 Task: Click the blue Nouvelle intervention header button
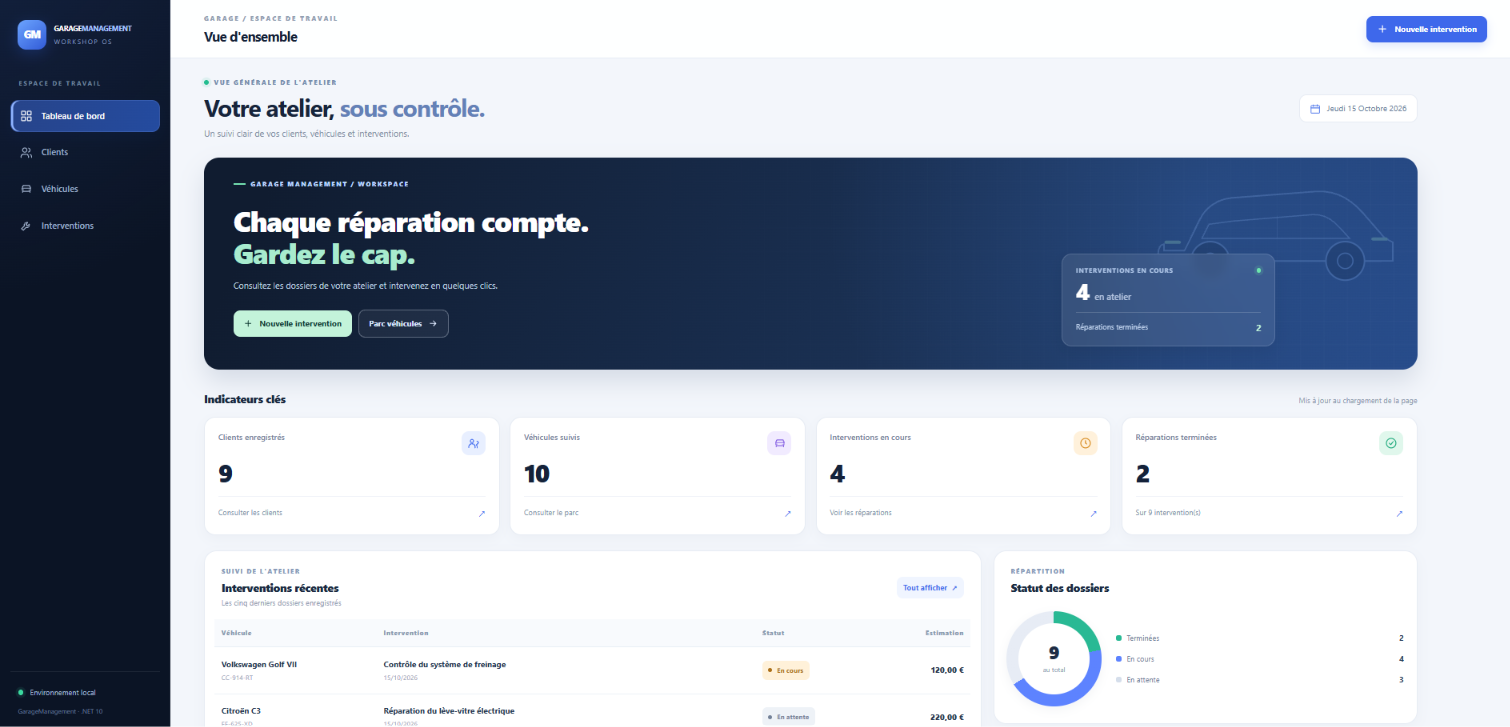pos(1426,29)
